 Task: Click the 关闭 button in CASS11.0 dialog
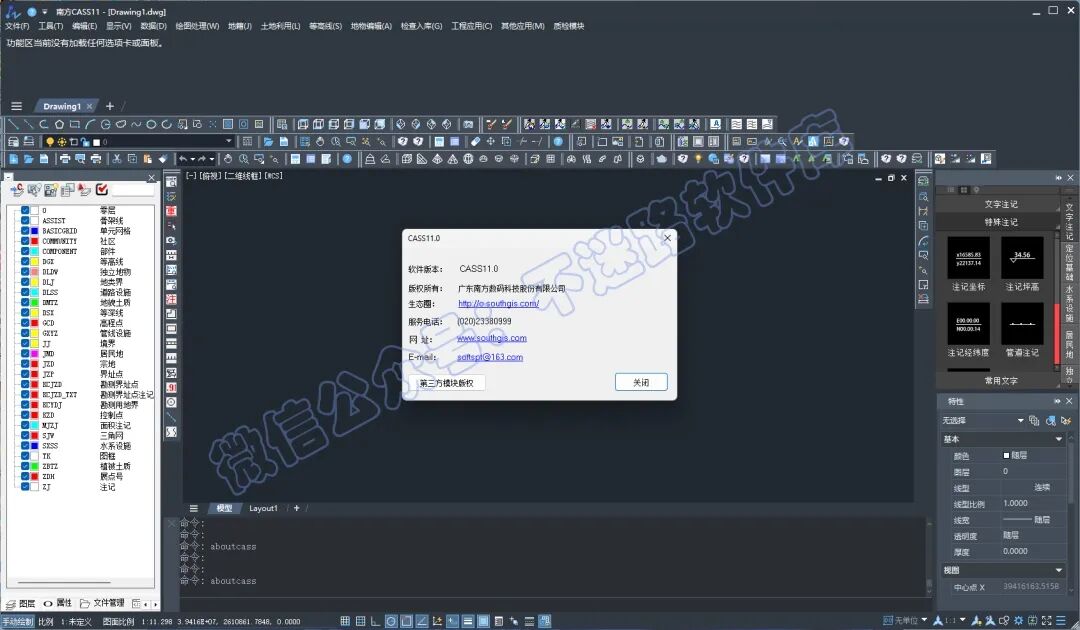pyautogui.click(x=641, y=382)
